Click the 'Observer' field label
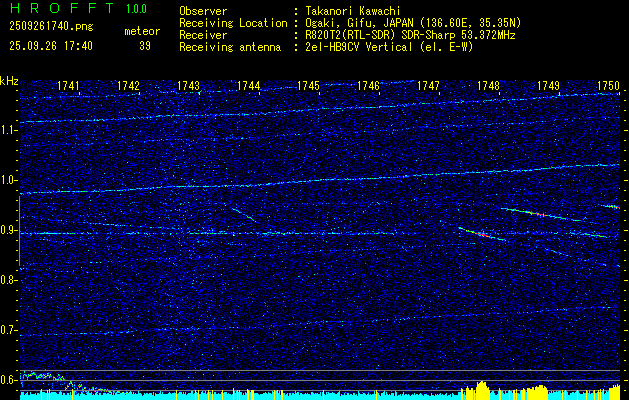The height and width of the screenshot is (400, 629). click(x=203, y=11)
